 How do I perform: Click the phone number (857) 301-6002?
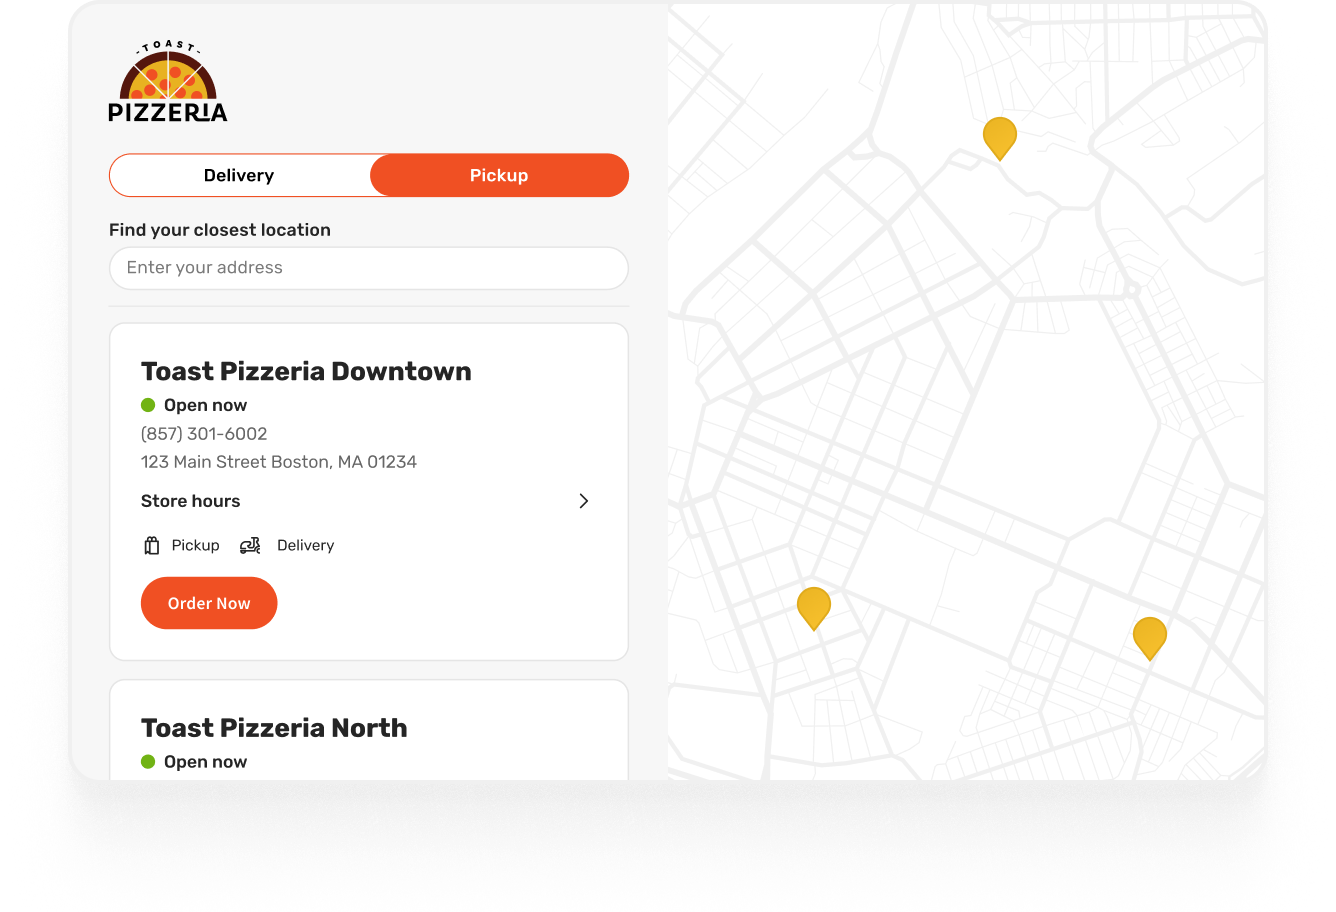(x=203, y=434)
